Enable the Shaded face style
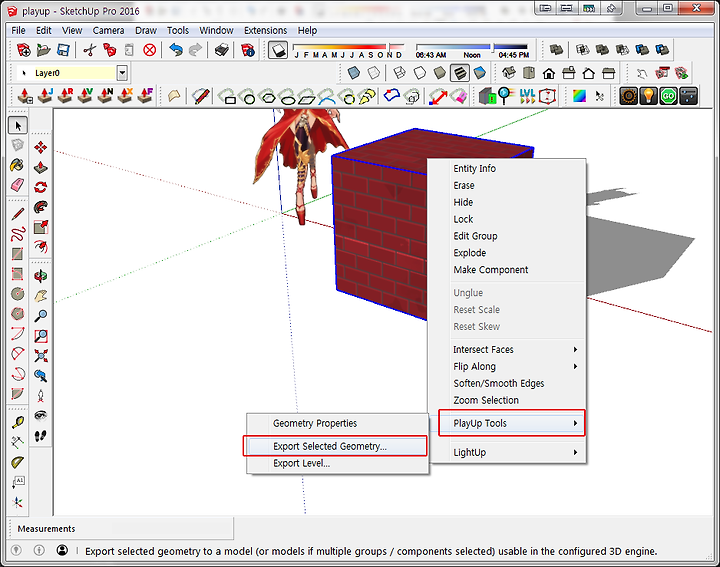720x567 pixels. [440, 73]
